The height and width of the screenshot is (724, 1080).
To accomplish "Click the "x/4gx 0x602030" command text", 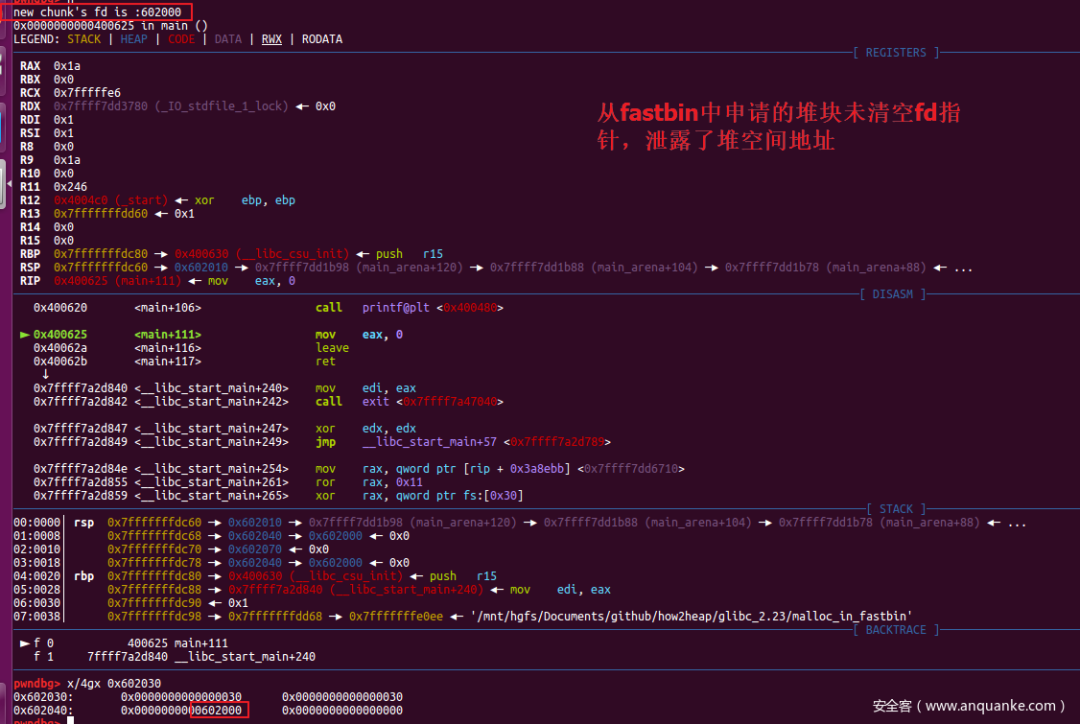I will 114,684.
